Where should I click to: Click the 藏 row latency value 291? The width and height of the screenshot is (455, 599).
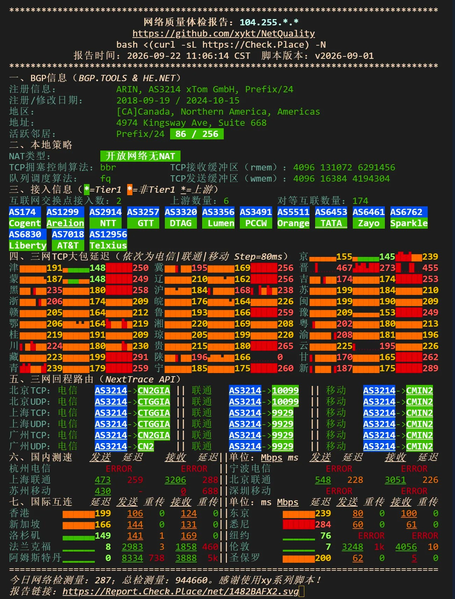[140, 357]
